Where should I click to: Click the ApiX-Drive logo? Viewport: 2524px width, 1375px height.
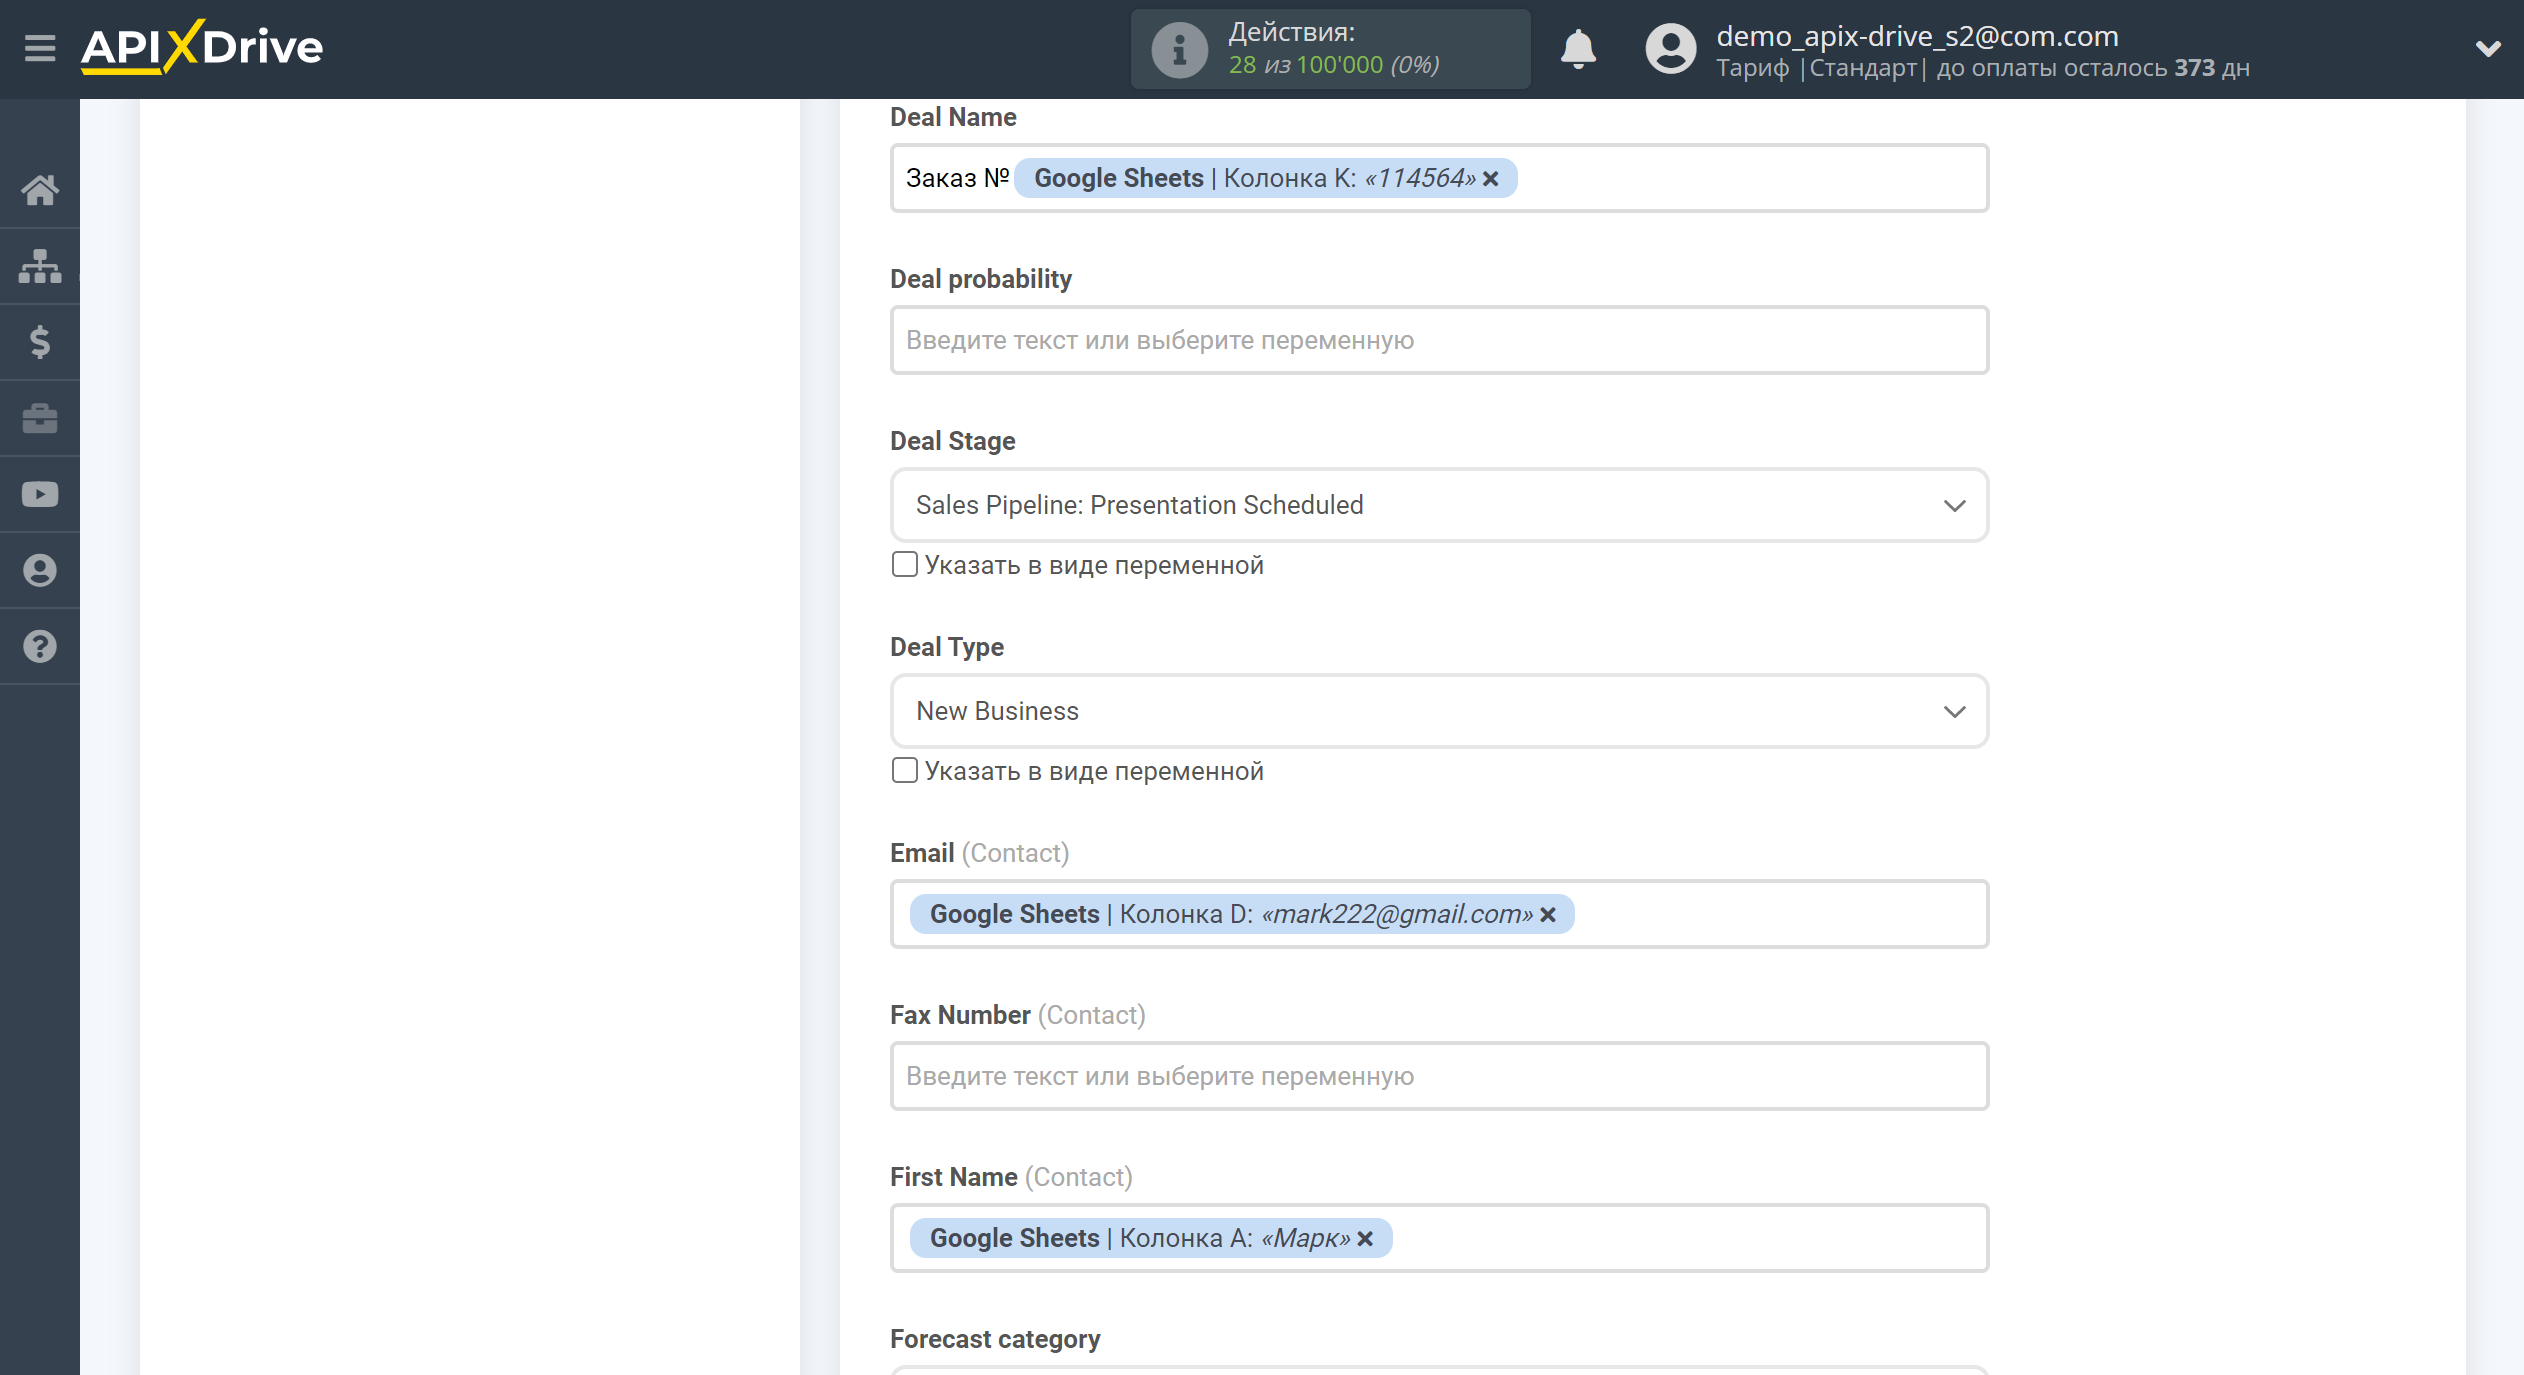click(202, 47)
